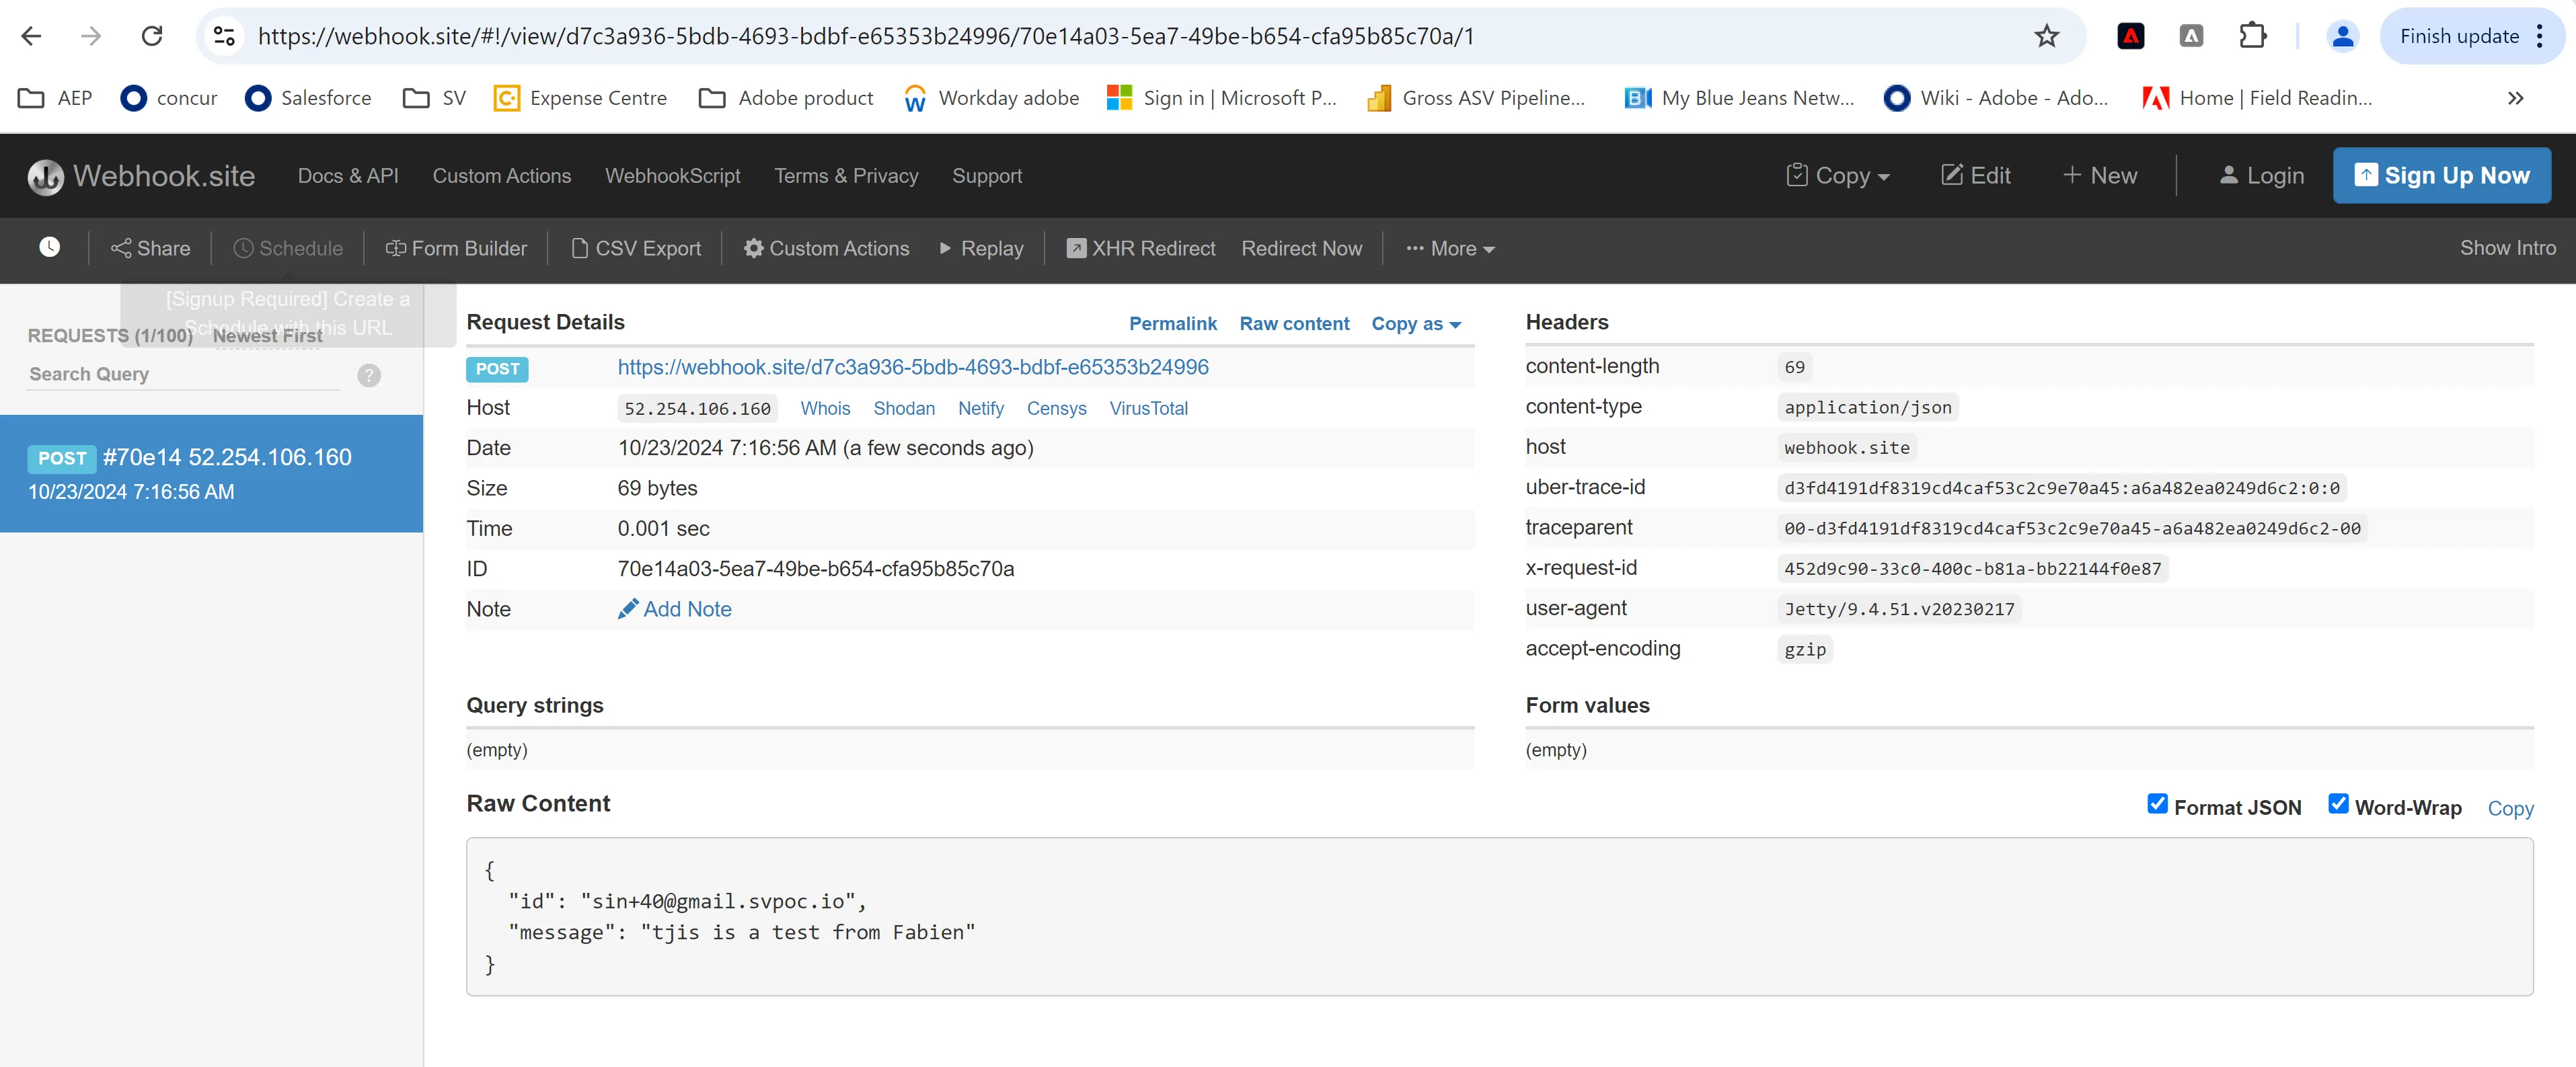The height and width of the screenshot is (1067, 2576).
Task: Click the VirusTotal lookup link
Action: pyautogui.click(x=1148, y=408)
